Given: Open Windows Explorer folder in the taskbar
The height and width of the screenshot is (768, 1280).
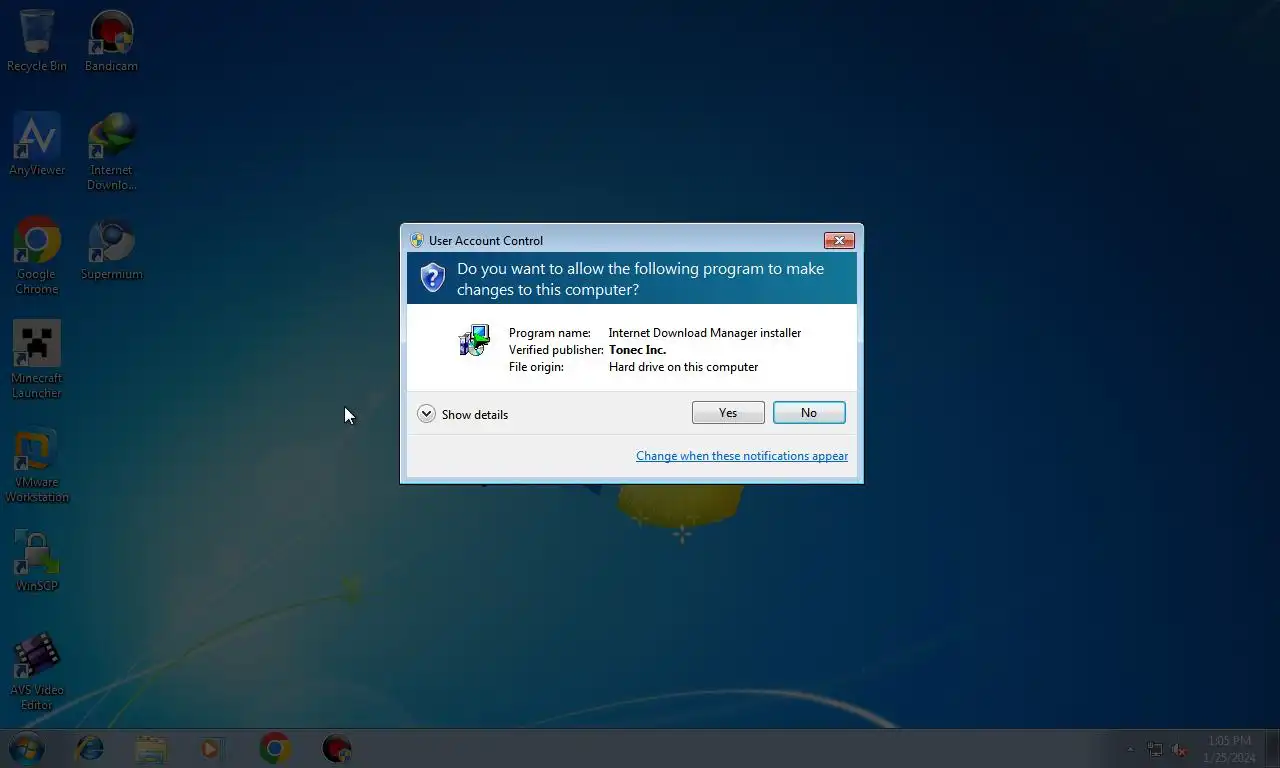Looking at the screenshot, I should pyautogui.click(x=151, y=748).
